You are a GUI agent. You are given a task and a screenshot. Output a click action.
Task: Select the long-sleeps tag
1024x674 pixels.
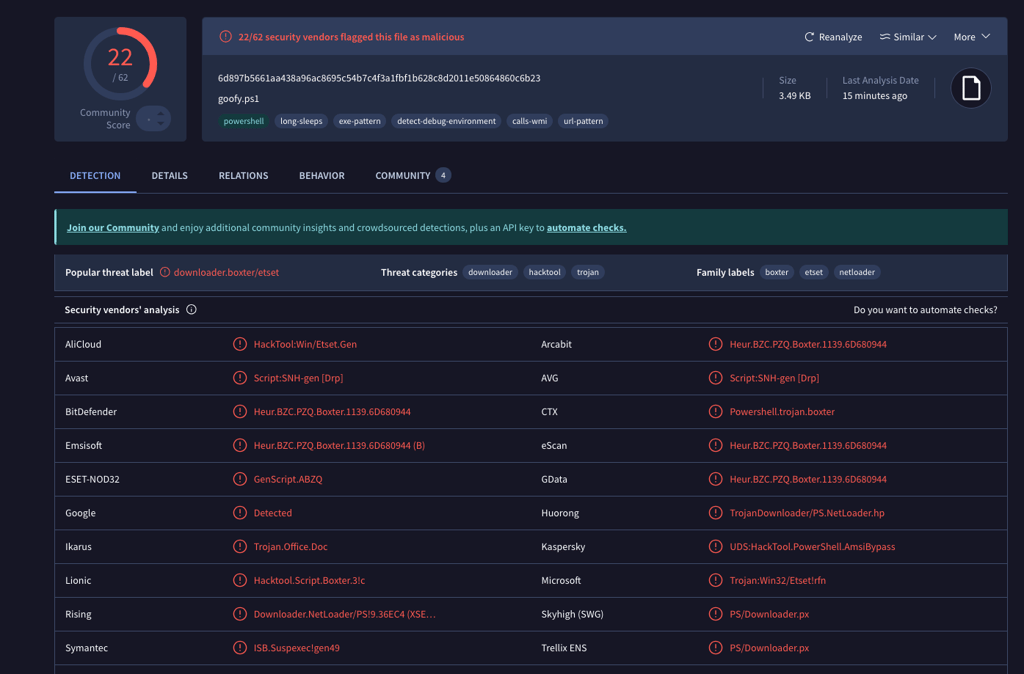pyautogui.click(x=301, y=121)
